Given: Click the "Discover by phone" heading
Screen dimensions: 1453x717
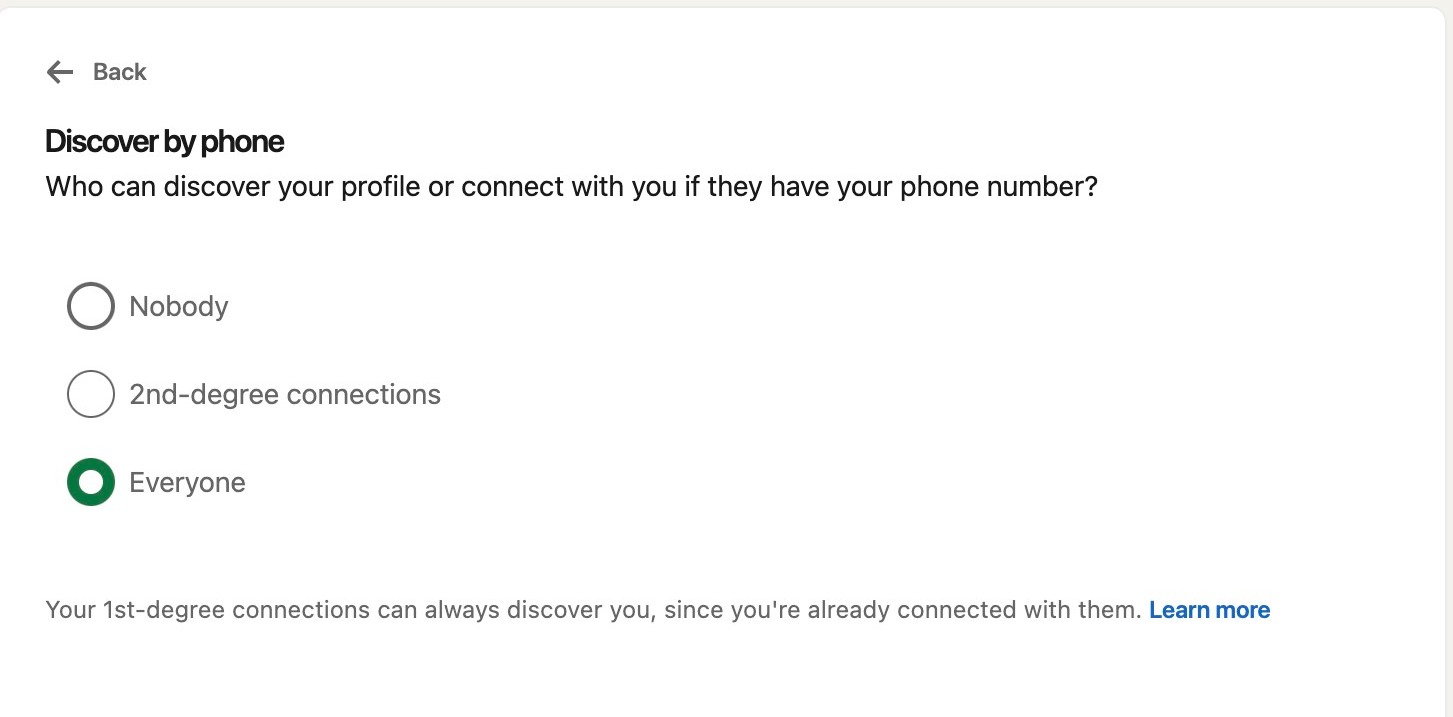Looking at the screenshot, I should pos(165,142).
